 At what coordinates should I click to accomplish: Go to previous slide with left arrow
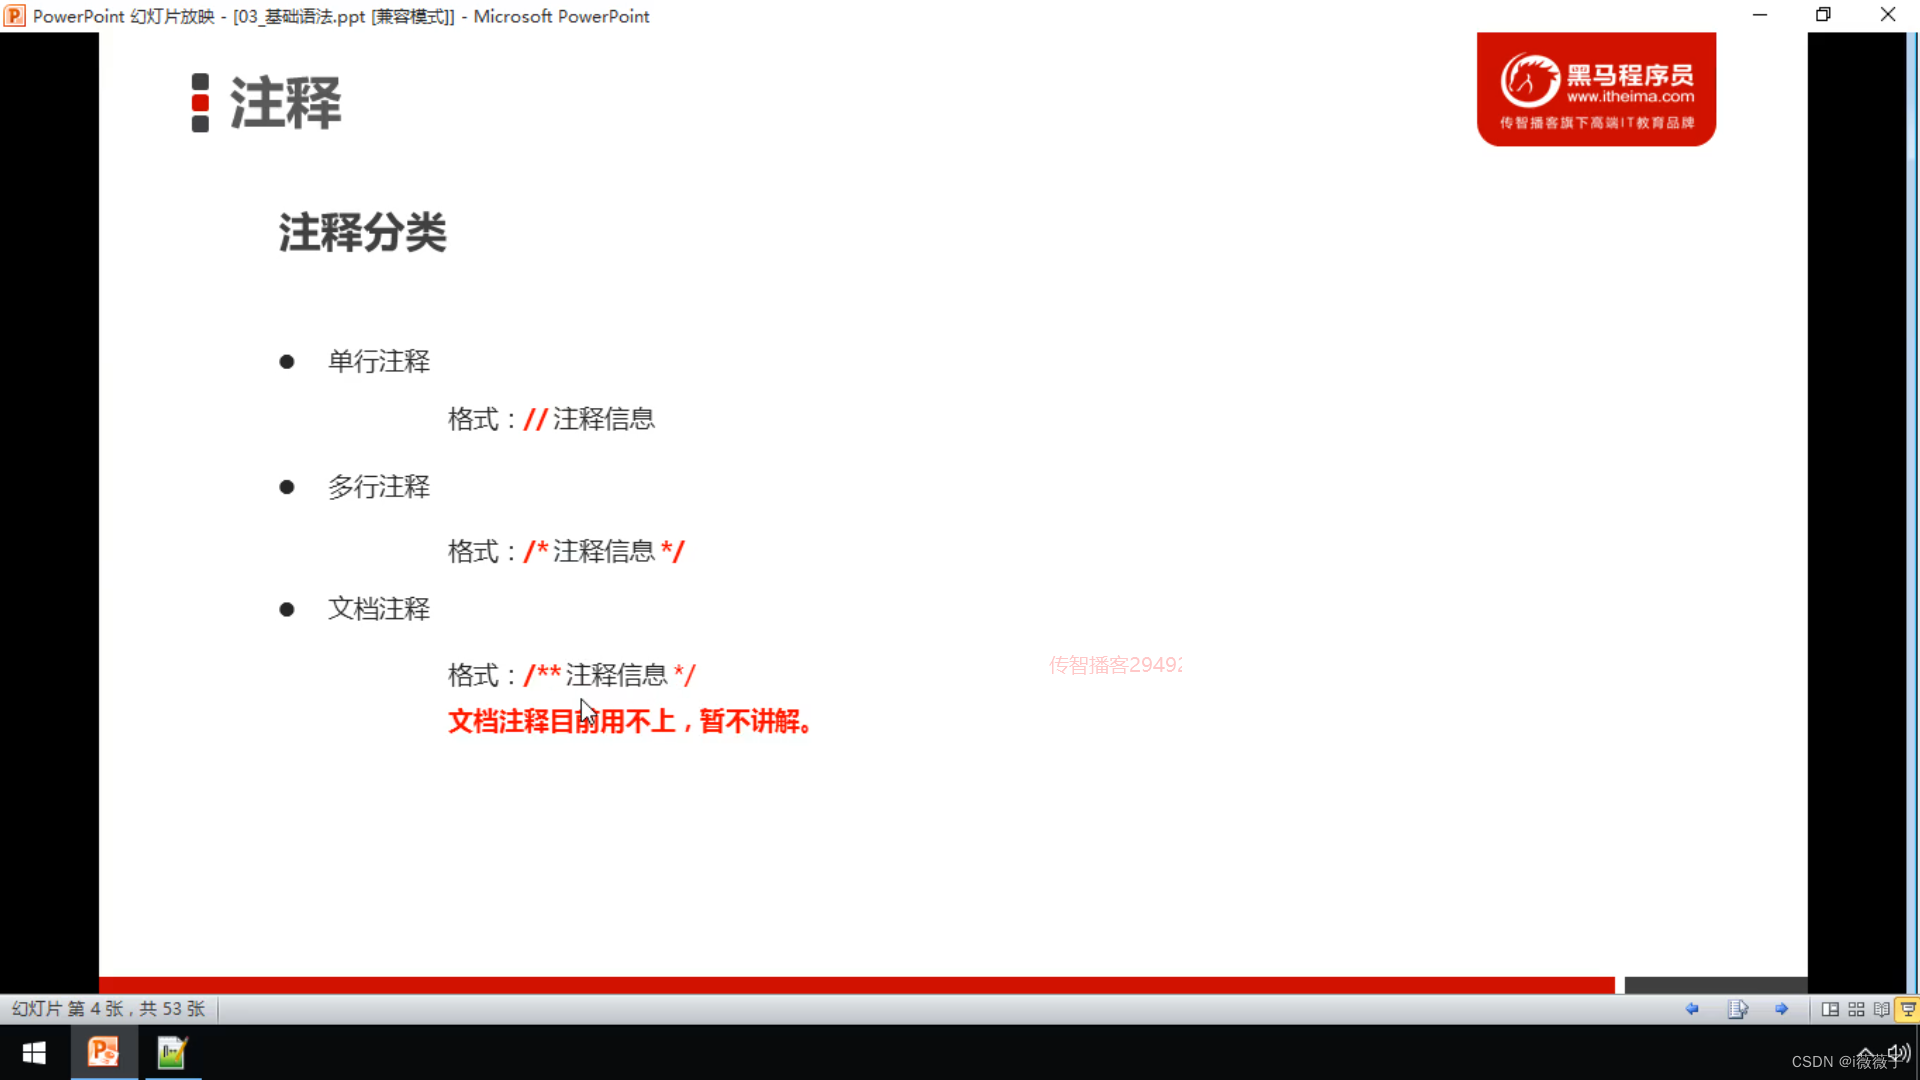coord(1692,1009)
